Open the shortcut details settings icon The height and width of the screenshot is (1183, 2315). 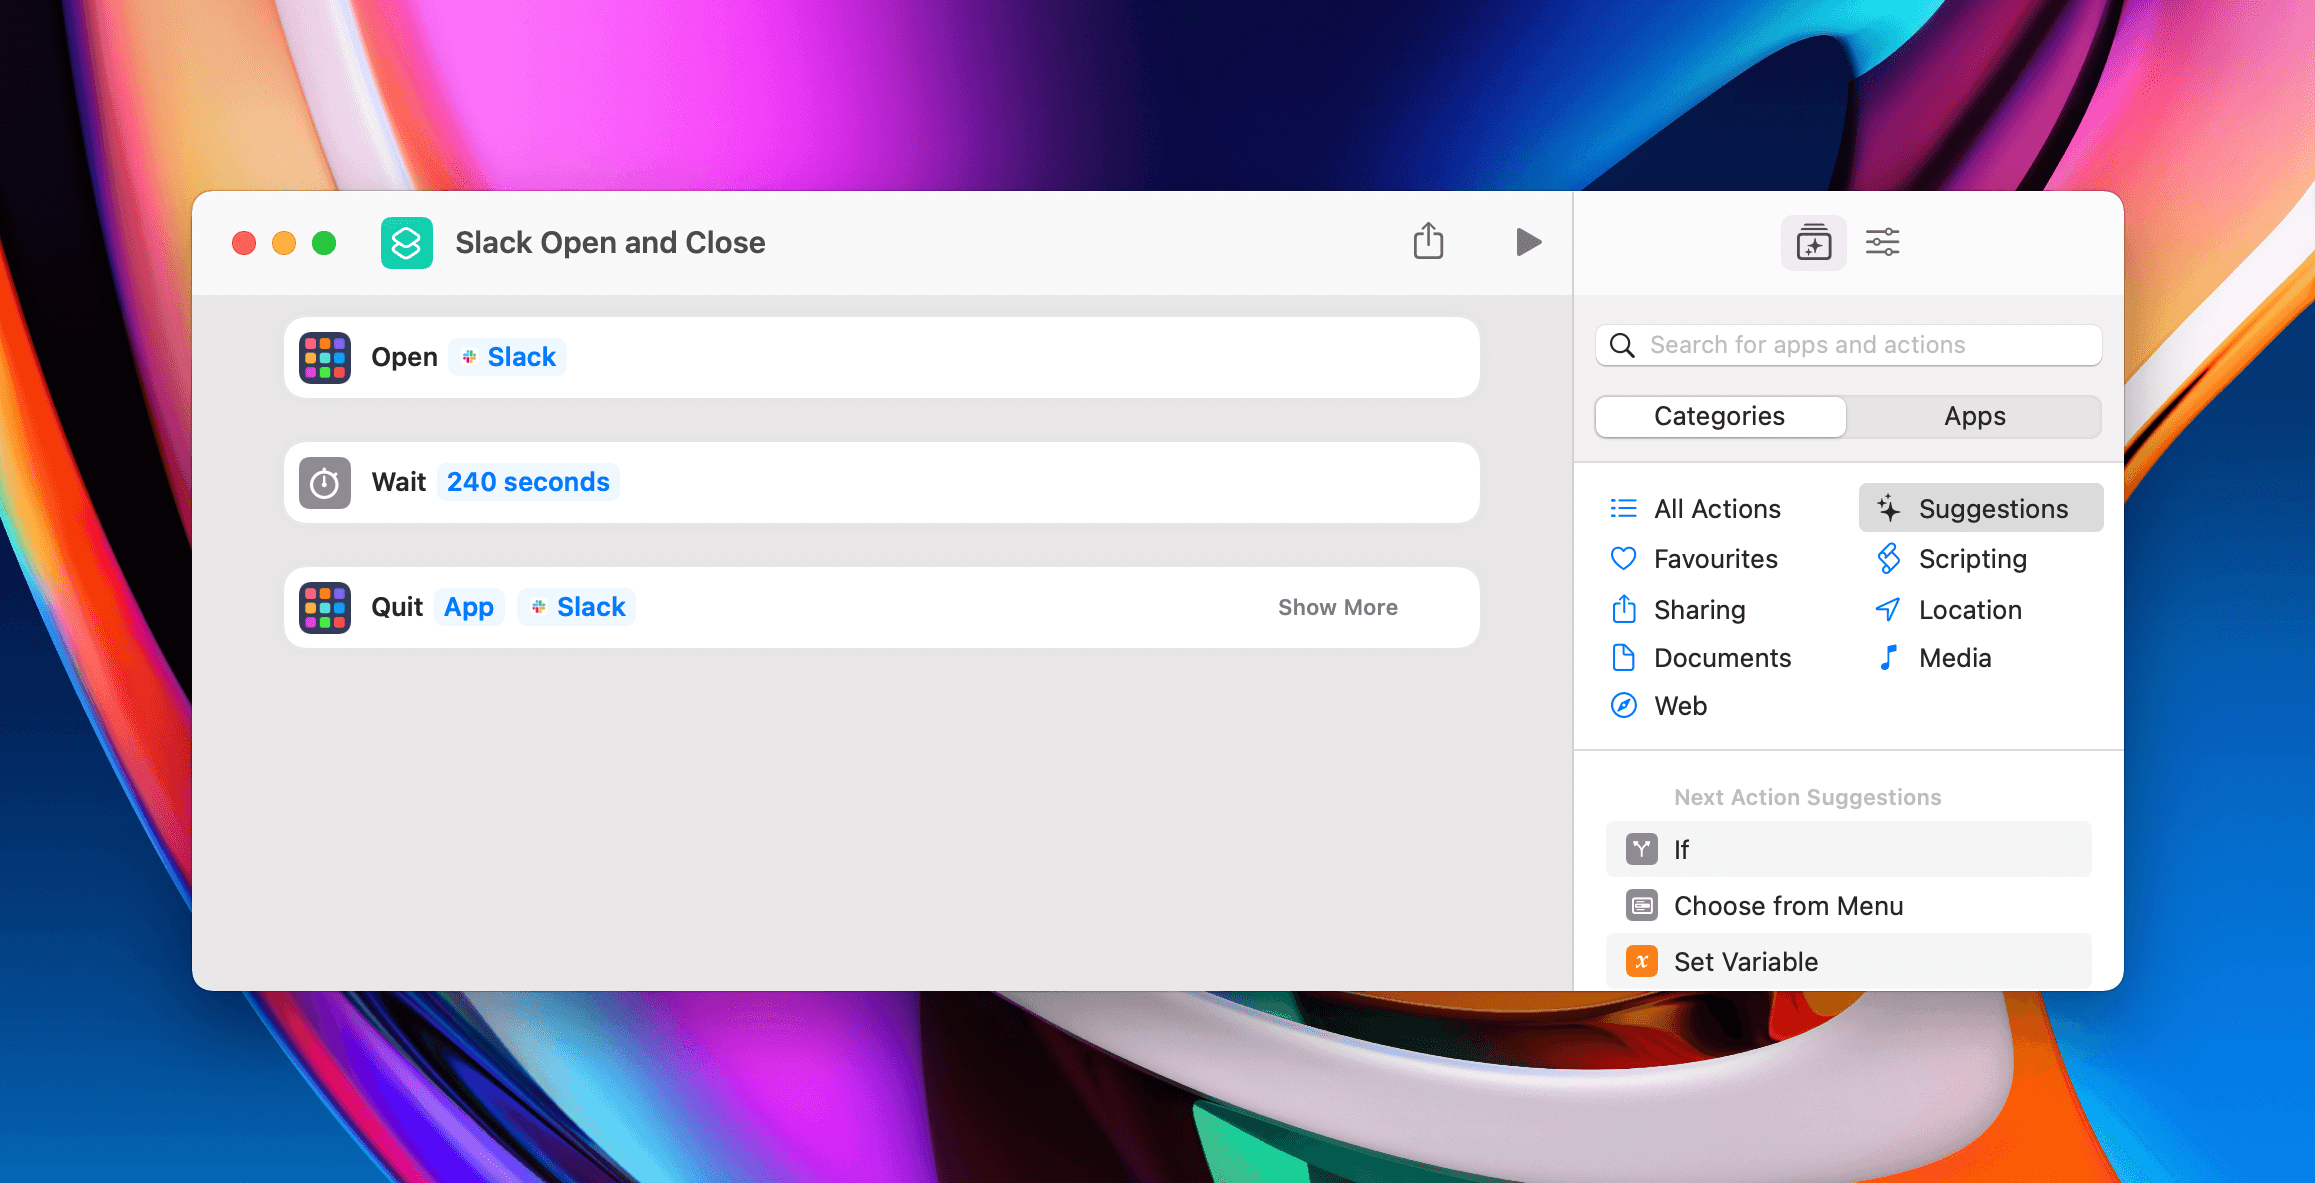click(1882, 242)
